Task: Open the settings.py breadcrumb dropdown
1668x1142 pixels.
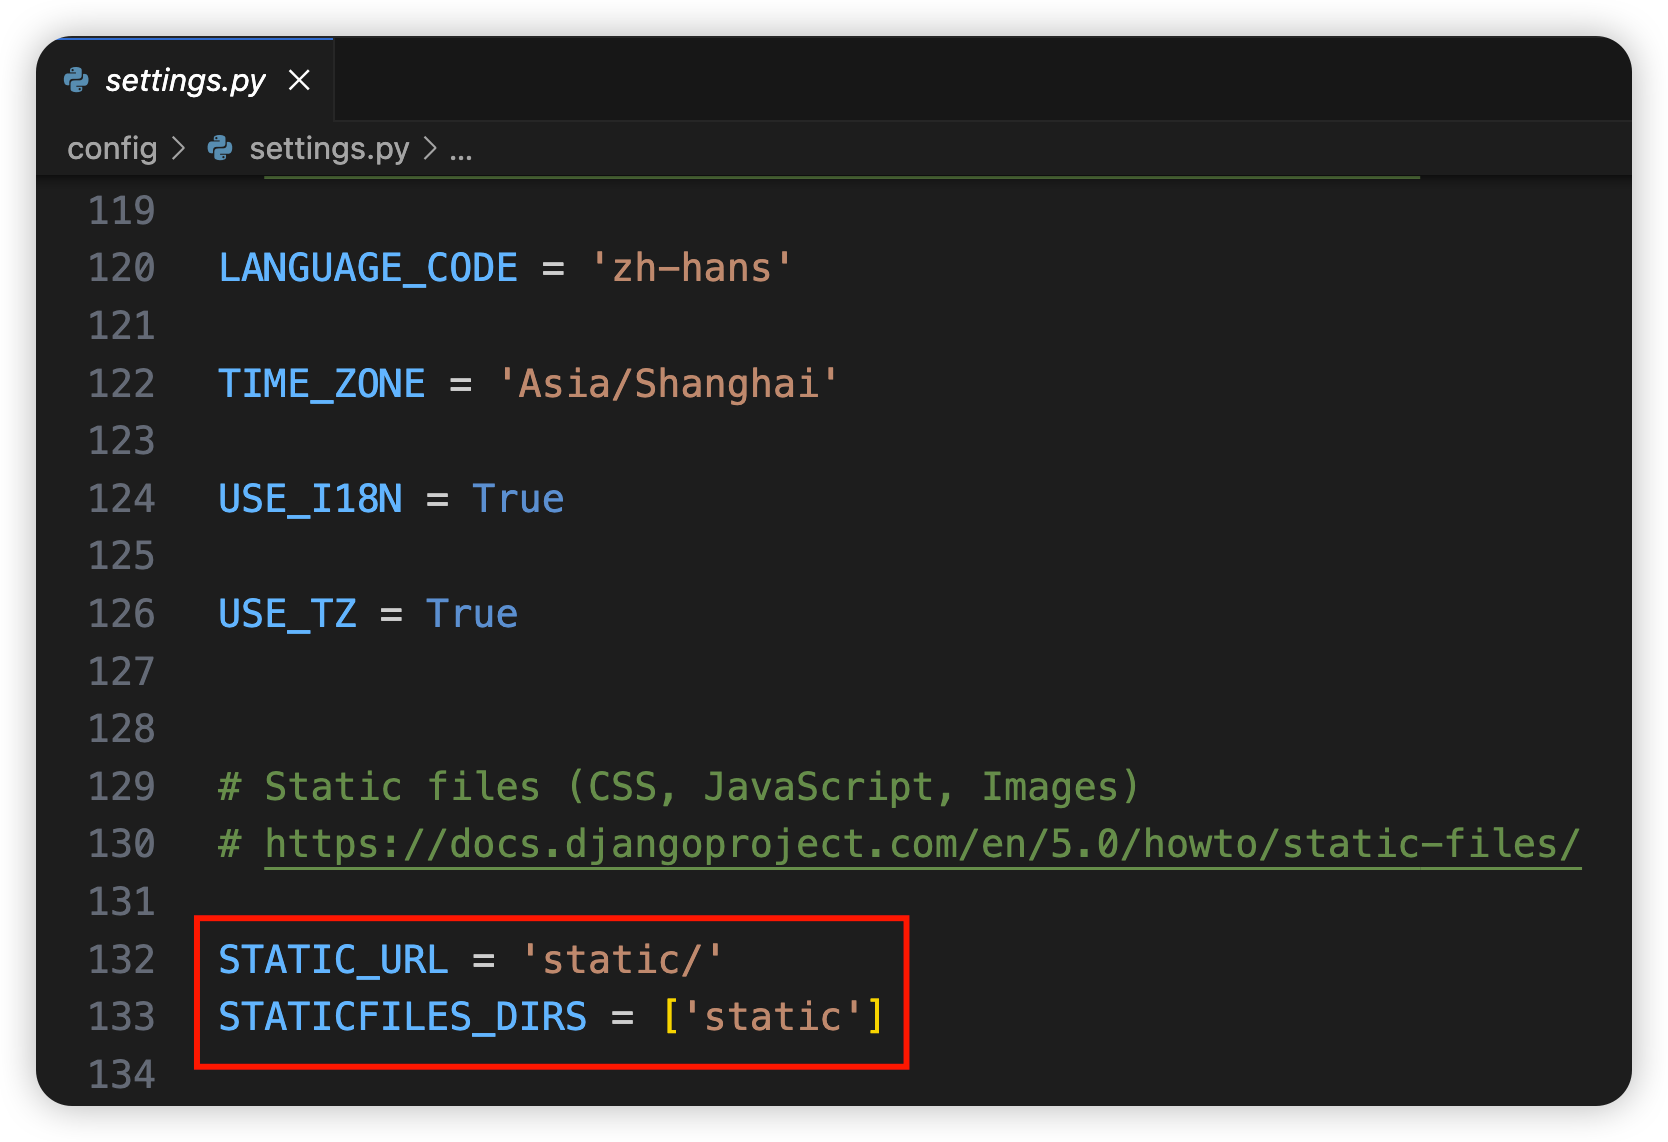Action: [x=329, y=149]
